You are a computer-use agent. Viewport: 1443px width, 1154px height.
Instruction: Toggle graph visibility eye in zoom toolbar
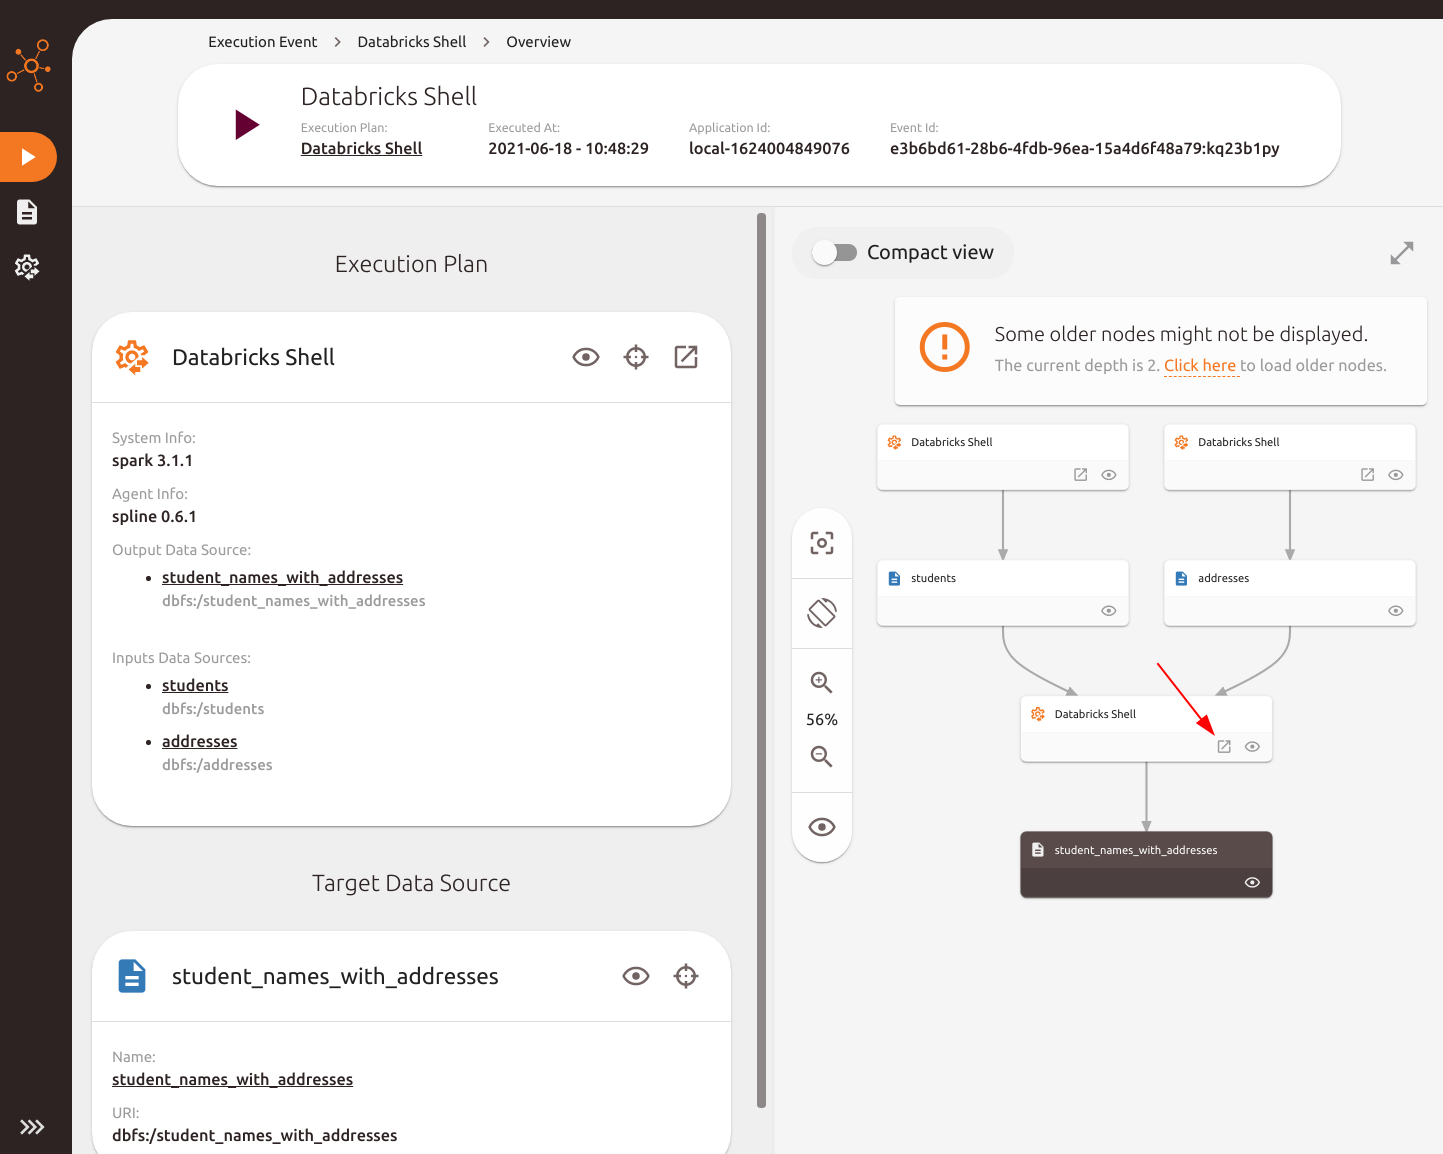[822, 827]
